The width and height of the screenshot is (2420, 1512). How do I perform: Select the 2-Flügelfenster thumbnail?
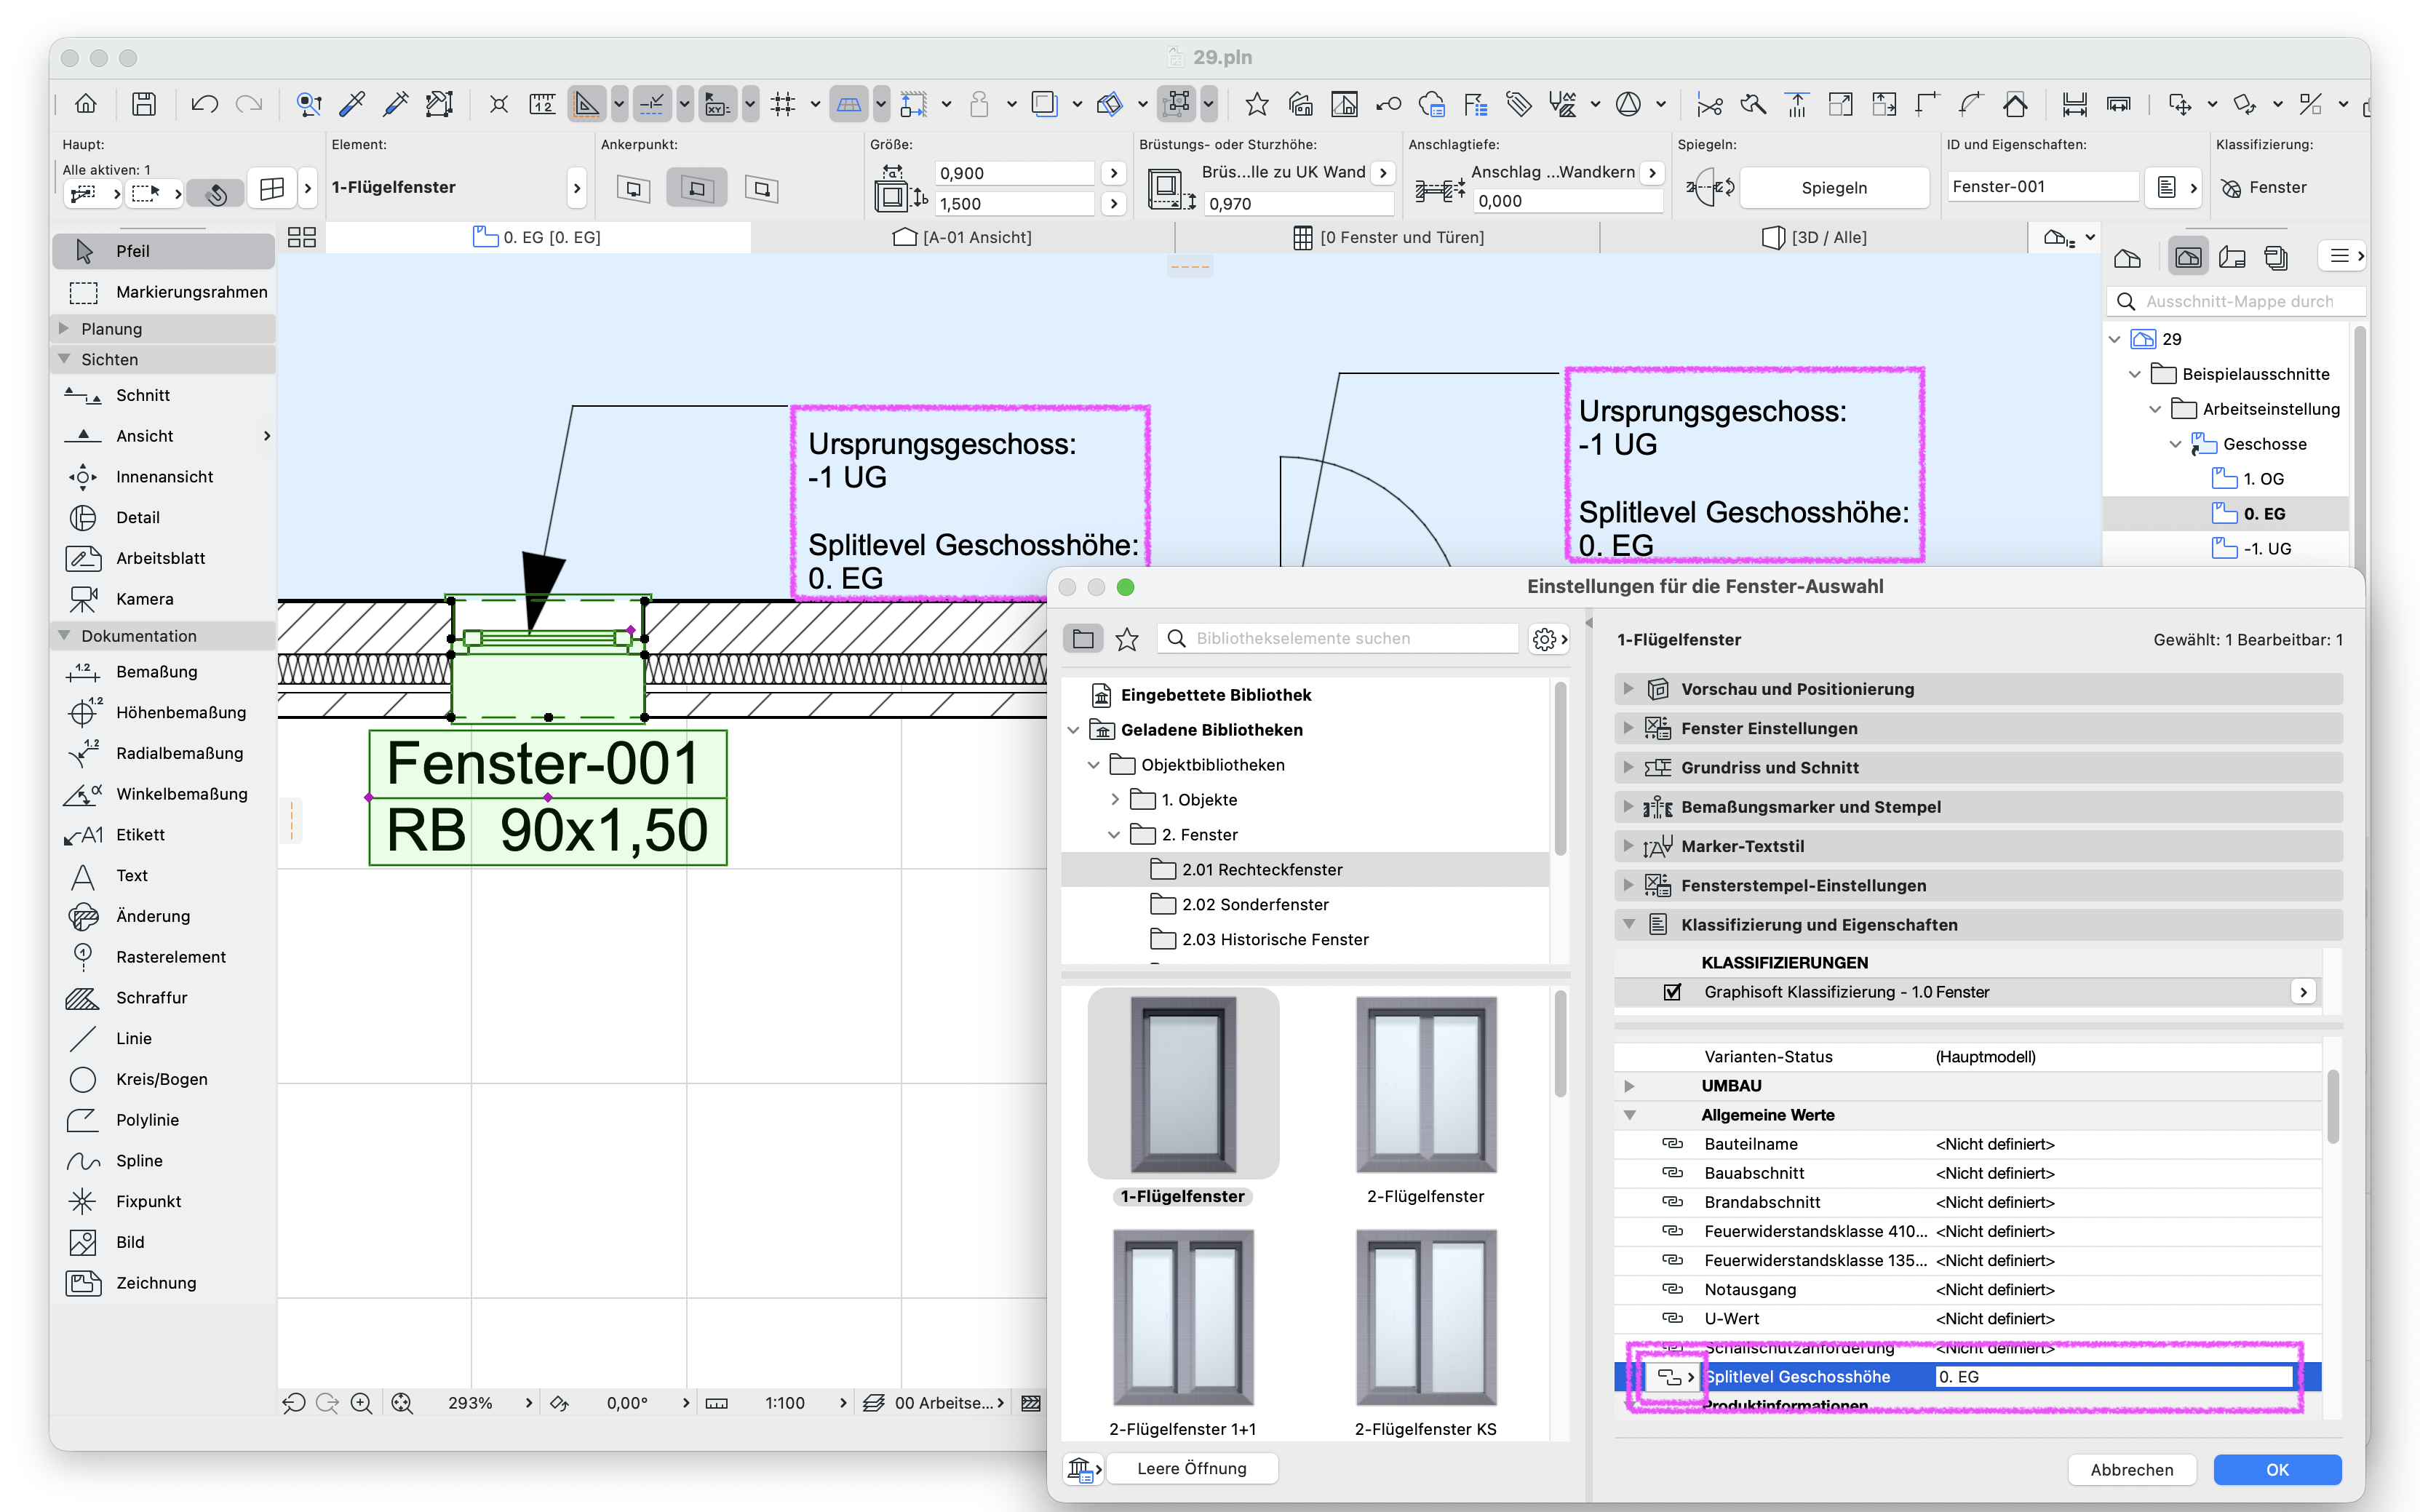coord(1425,1099)
